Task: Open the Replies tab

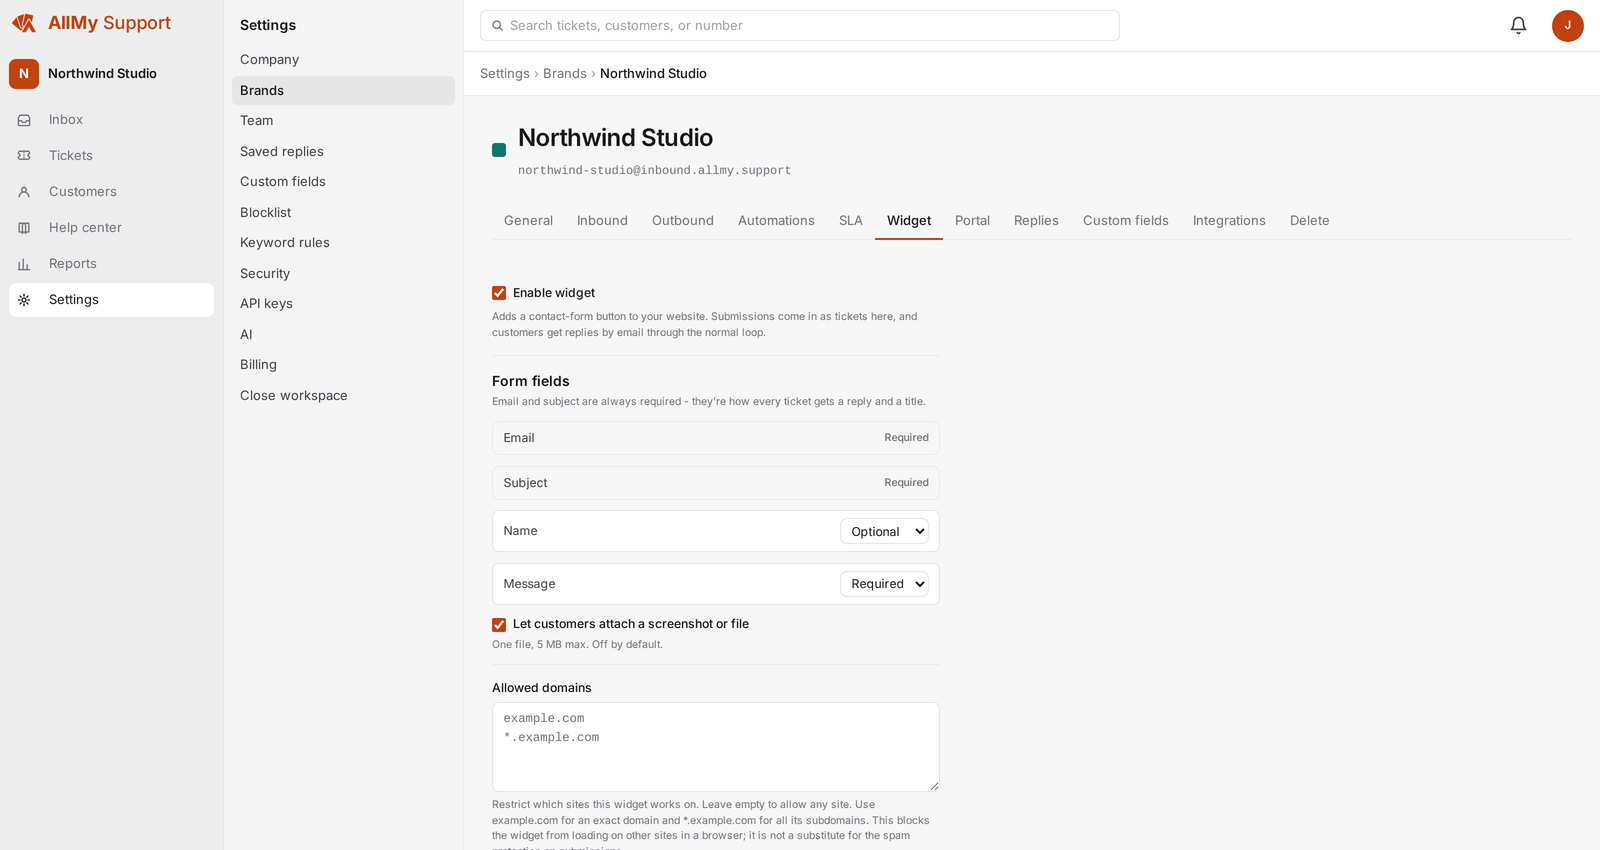Action: 1036,221
